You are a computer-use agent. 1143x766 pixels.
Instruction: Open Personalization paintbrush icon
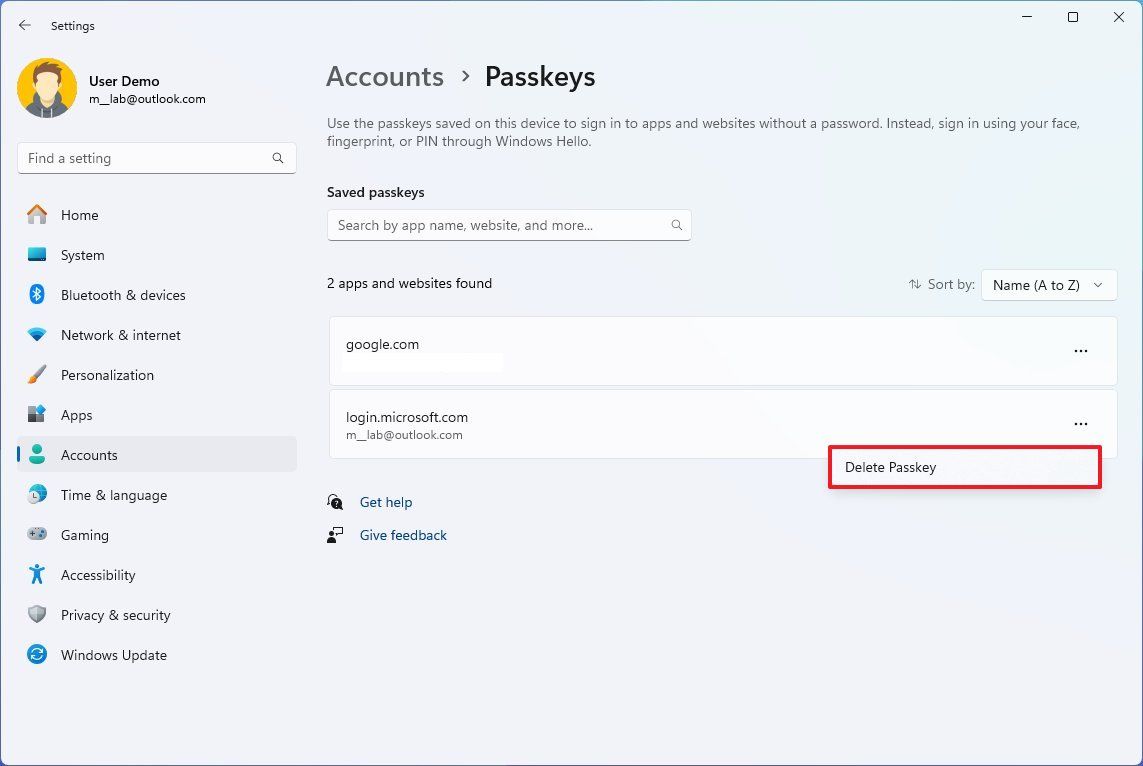(x=37, y=375)
